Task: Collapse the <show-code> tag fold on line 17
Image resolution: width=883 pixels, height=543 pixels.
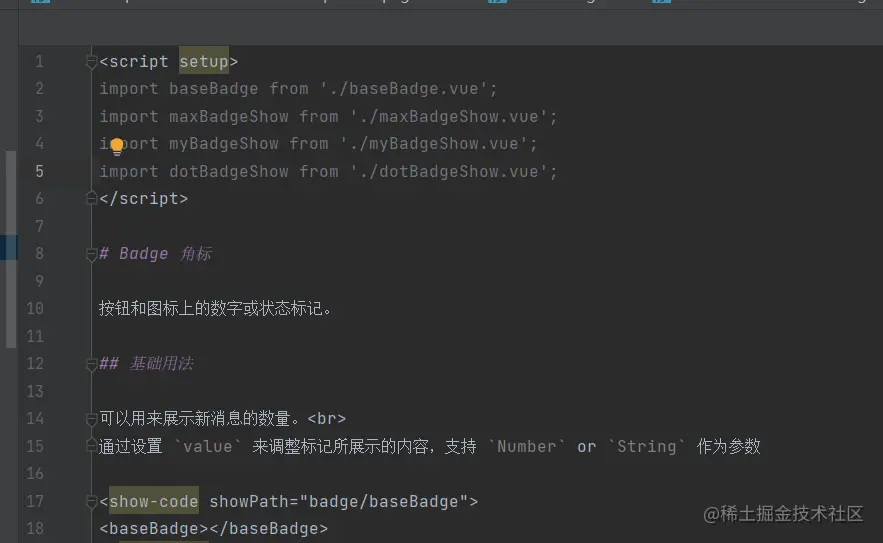Action: (91, 501)
